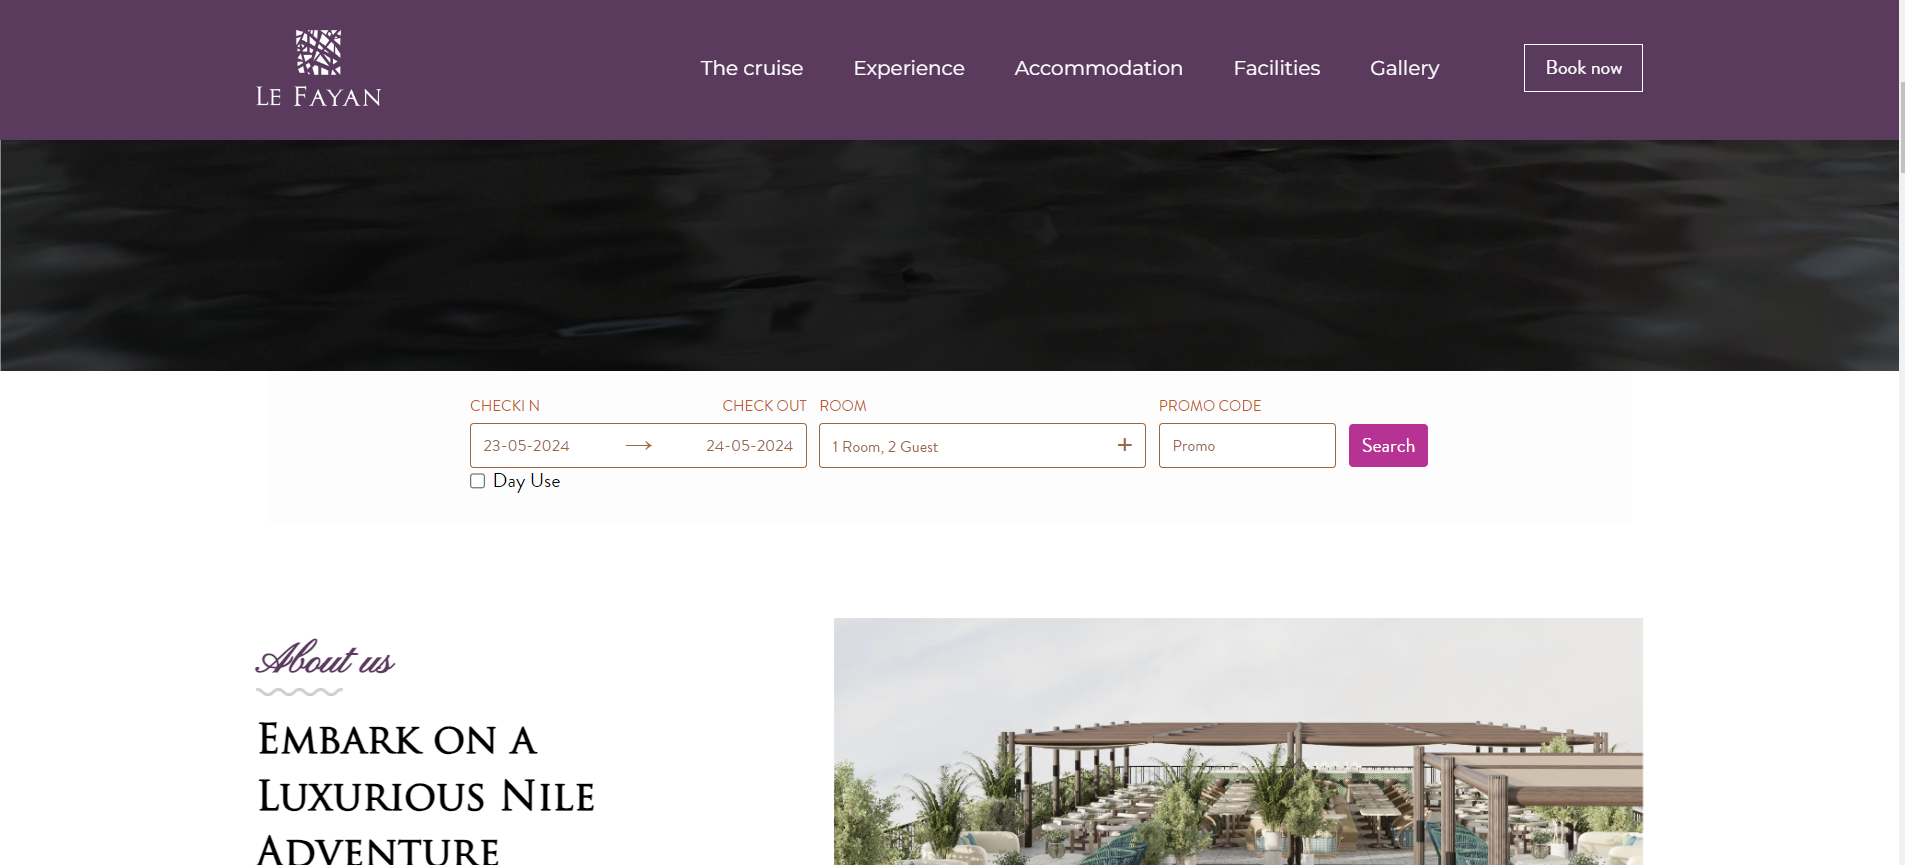This screenshot has height=865, width=1905.
Task: Click the dark water hero banner
Action: coord(949,255)
